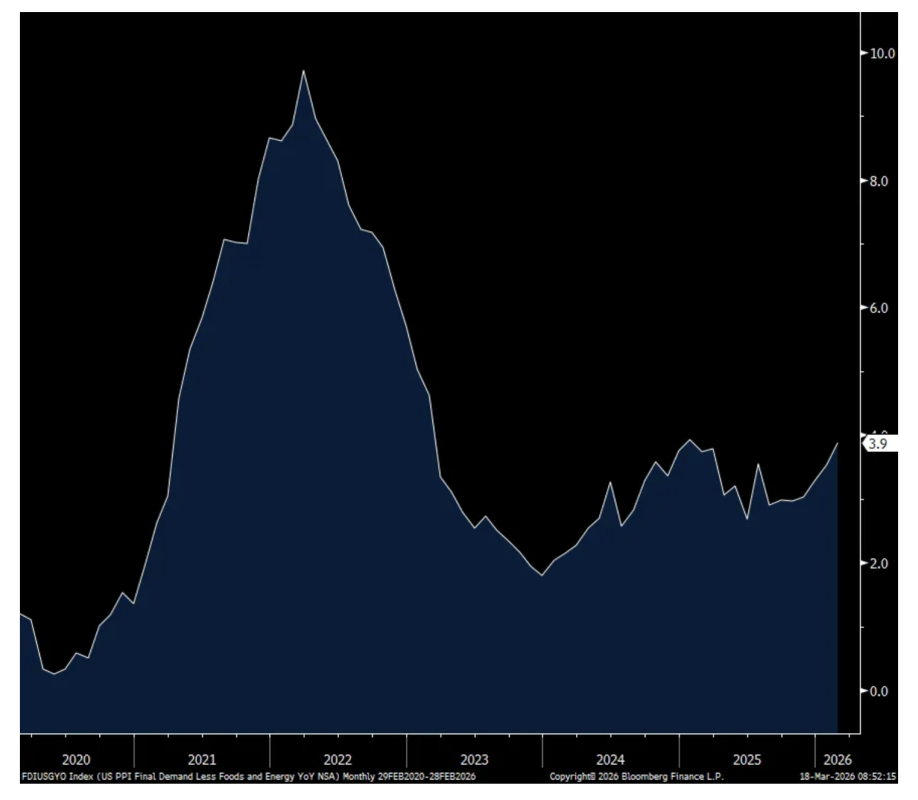The height and width of the screenshot is (800, 918).
Task: Select the 2023 label on the time axis
Action: pyautogui.click(x=474, y=759)
